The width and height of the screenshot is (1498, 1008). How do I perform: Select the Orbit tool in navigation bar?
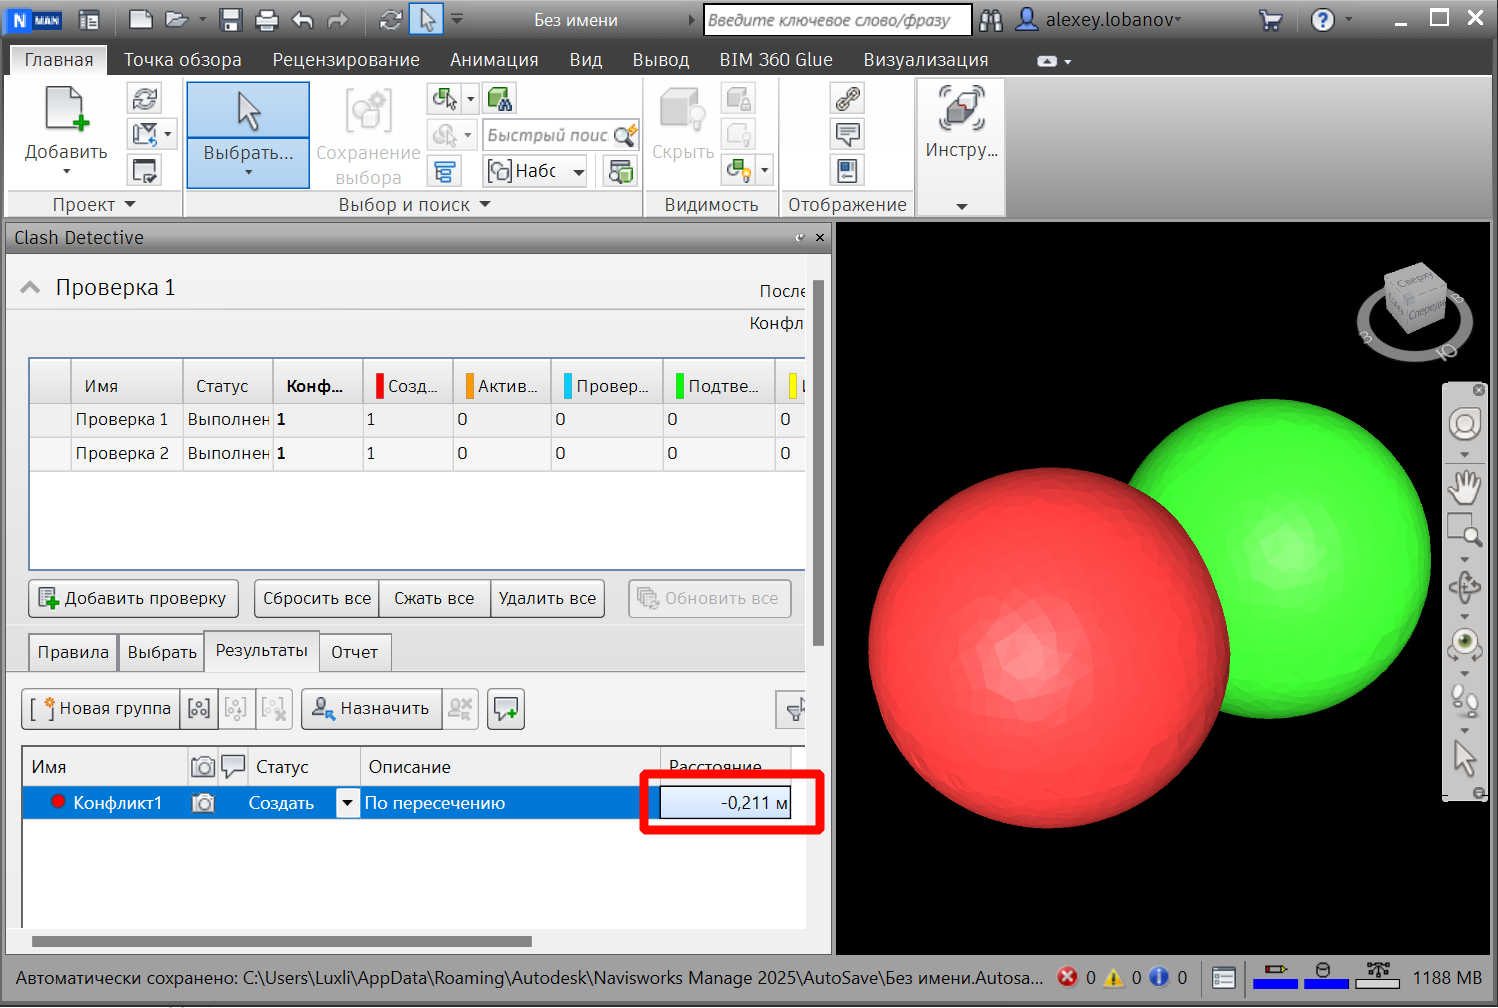tap(1465, 587)
